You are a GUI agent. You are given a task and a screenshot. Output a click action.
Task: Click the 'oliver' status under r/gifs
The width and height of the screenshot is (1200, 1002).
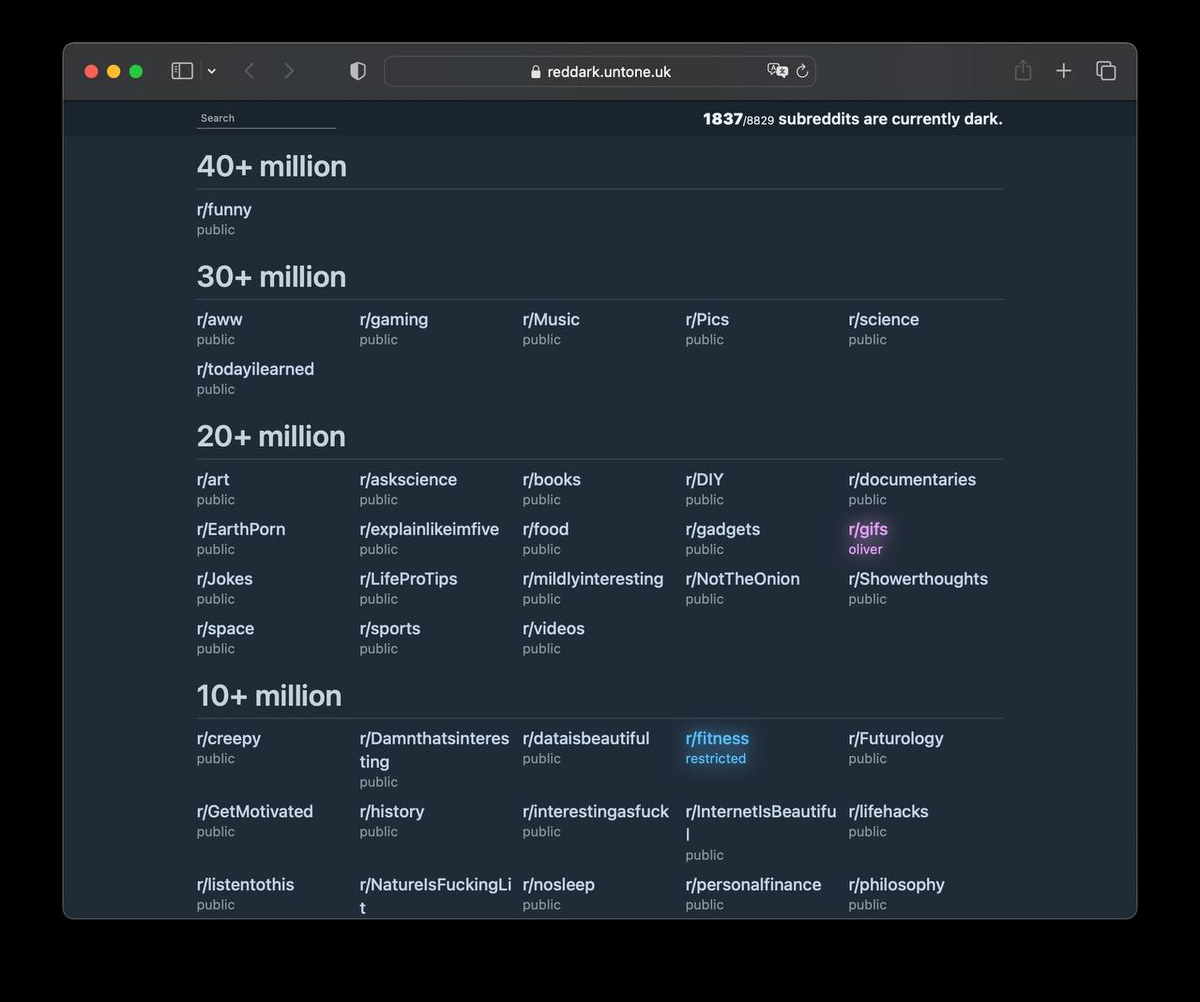point(866,549)
